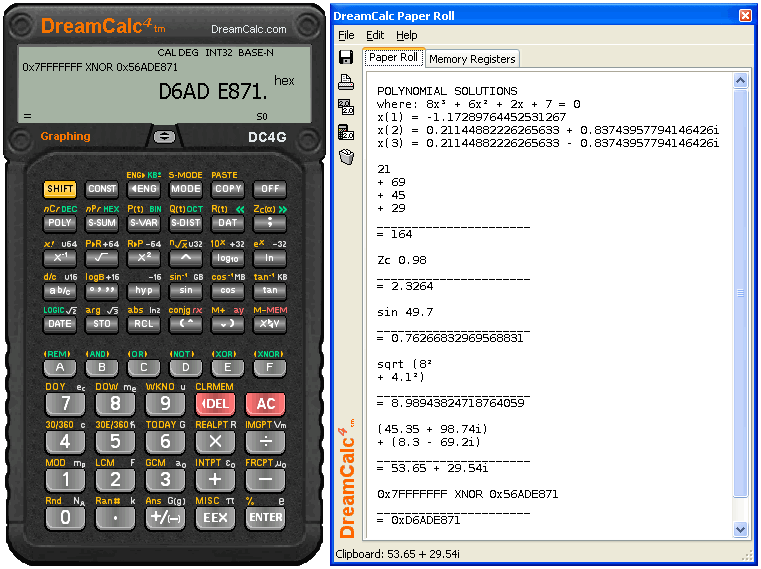This screenshot has width=761, height=569.
Task: Click the result line '= 0xD6ADE871'
Action: (418, 520)
